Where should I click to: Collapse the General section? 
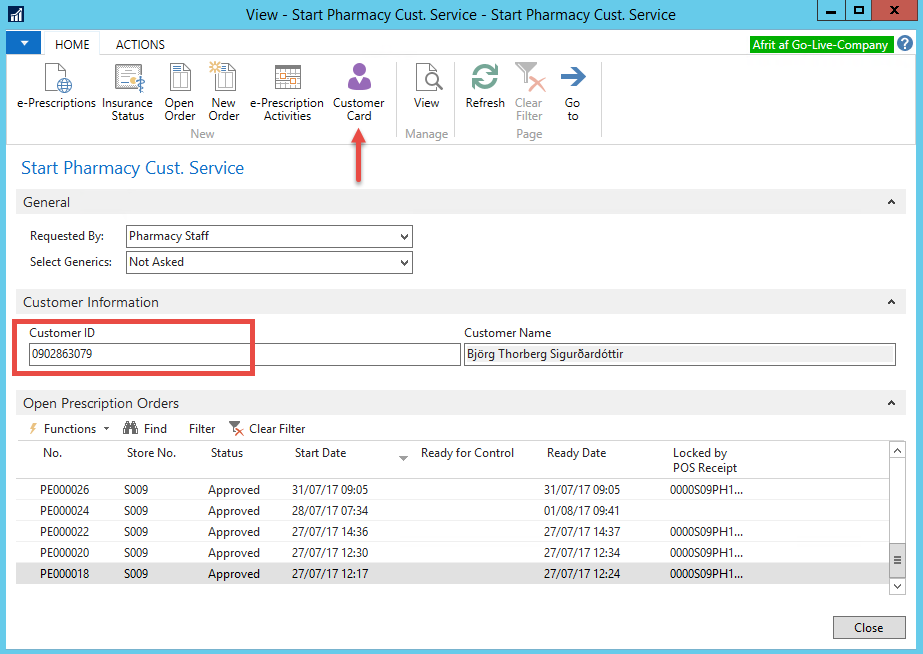pyautogui.click(x=890, y=202)
